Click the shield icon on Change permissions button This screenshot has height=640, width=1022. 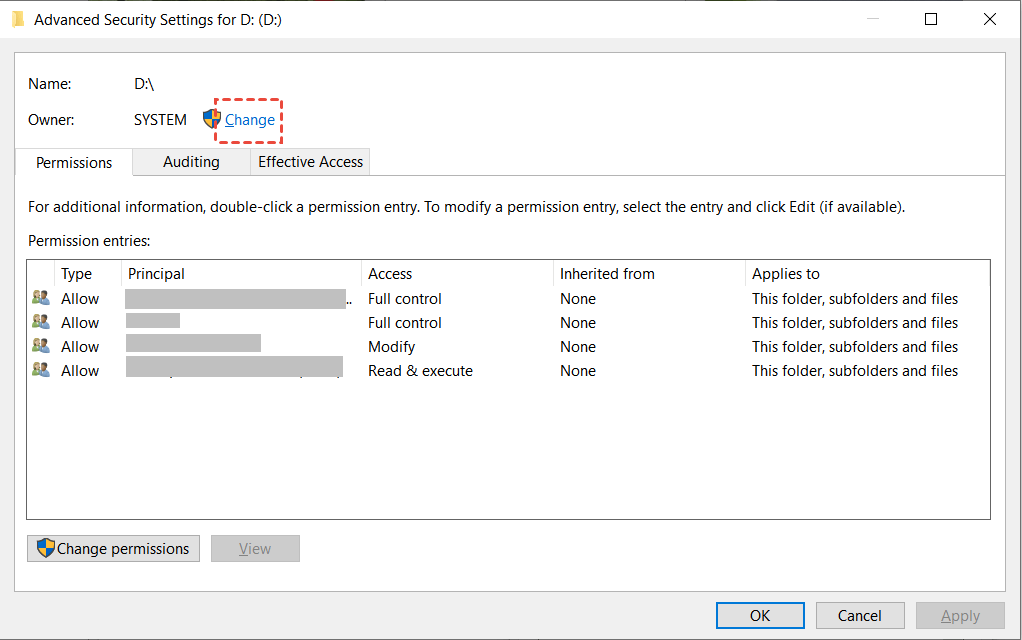45,548
